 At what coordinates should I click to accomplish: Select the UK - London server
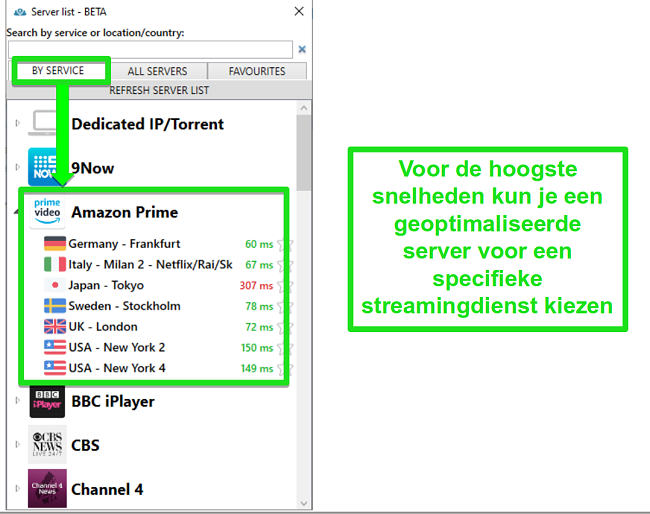[x=103, y=327]
